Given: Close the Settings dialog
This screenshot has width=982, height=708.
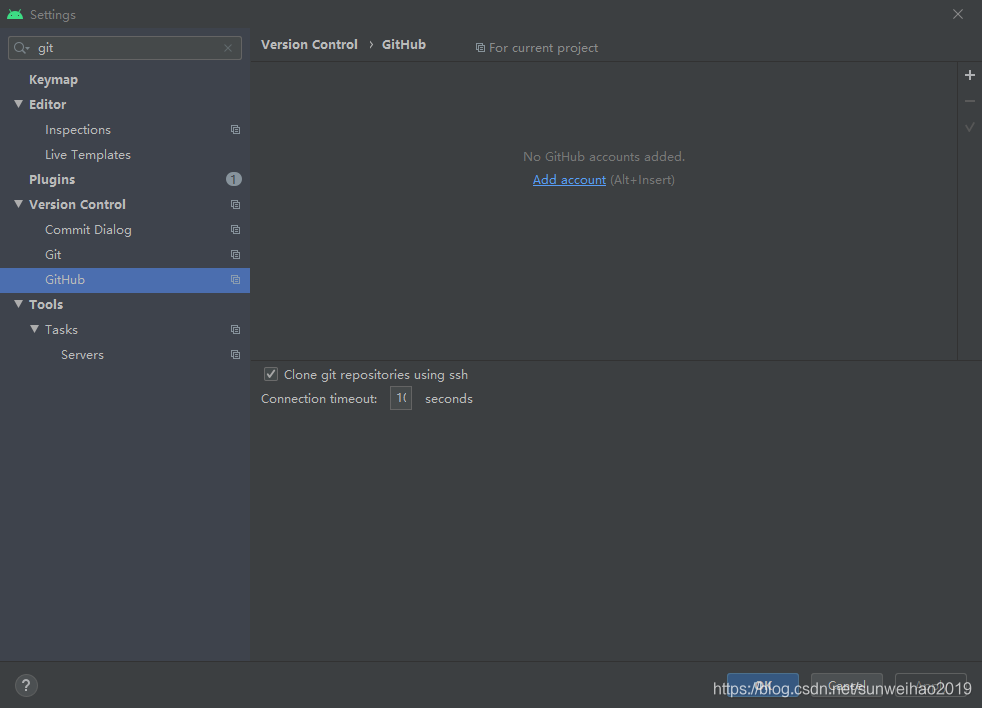Looking at the screenshot, I should tap(958, 14).
